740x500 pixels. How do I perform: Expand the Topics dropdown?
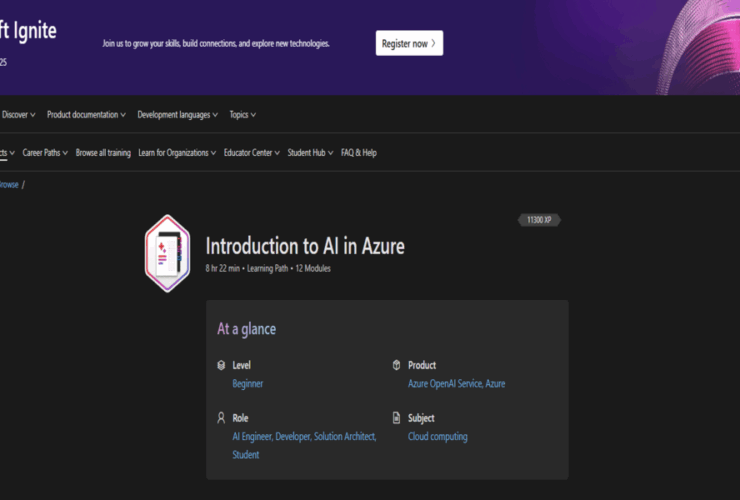click(243, 115)
